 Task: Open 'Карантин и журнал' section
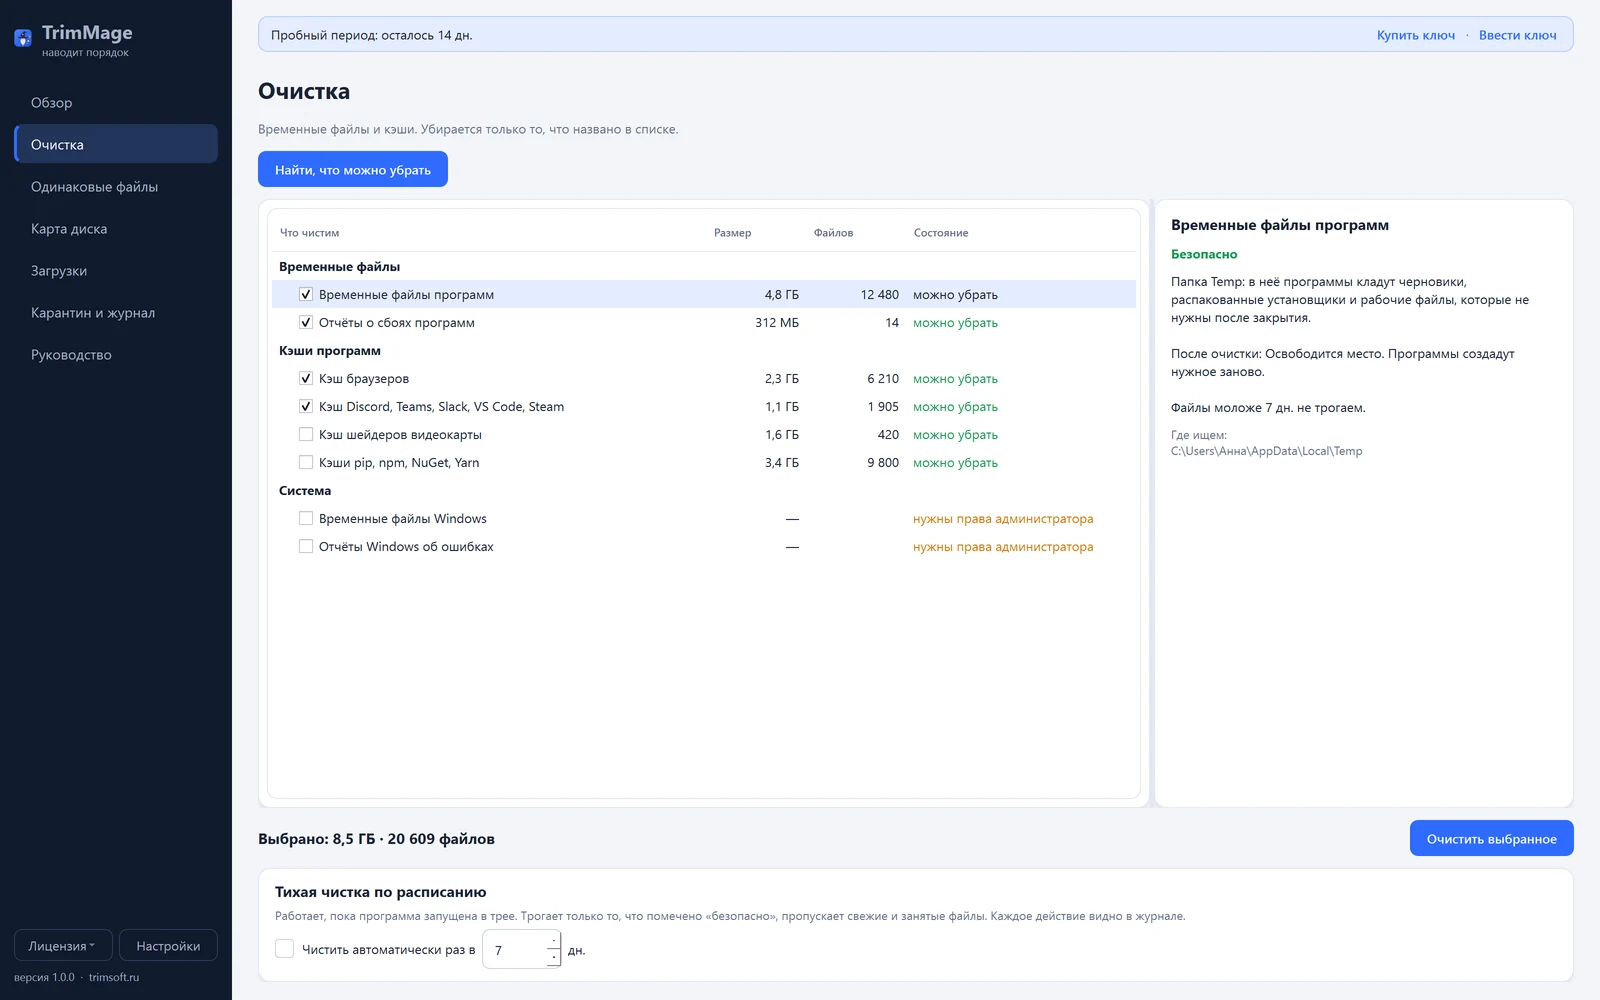tap(116, 313)
